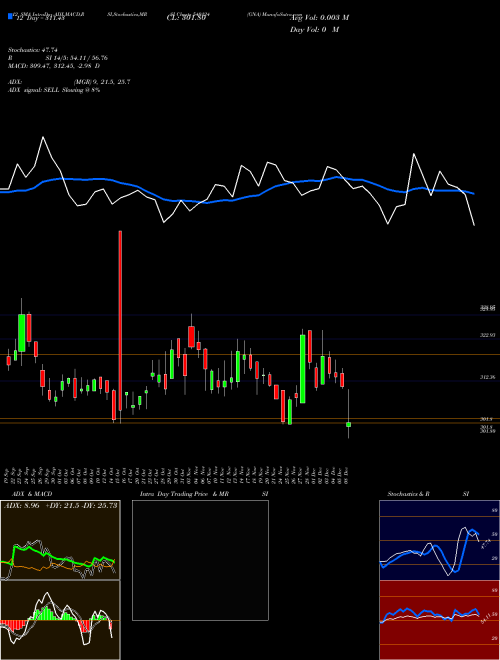
Task: Click the blue 12-day SMA legend square
Action: tap(10, 16)
